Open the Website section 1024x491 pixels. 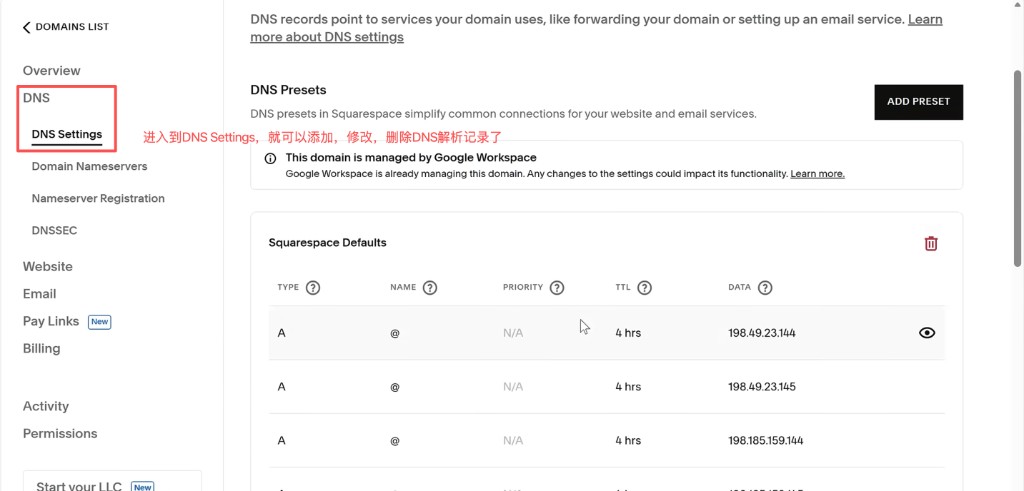pos(48,266)
